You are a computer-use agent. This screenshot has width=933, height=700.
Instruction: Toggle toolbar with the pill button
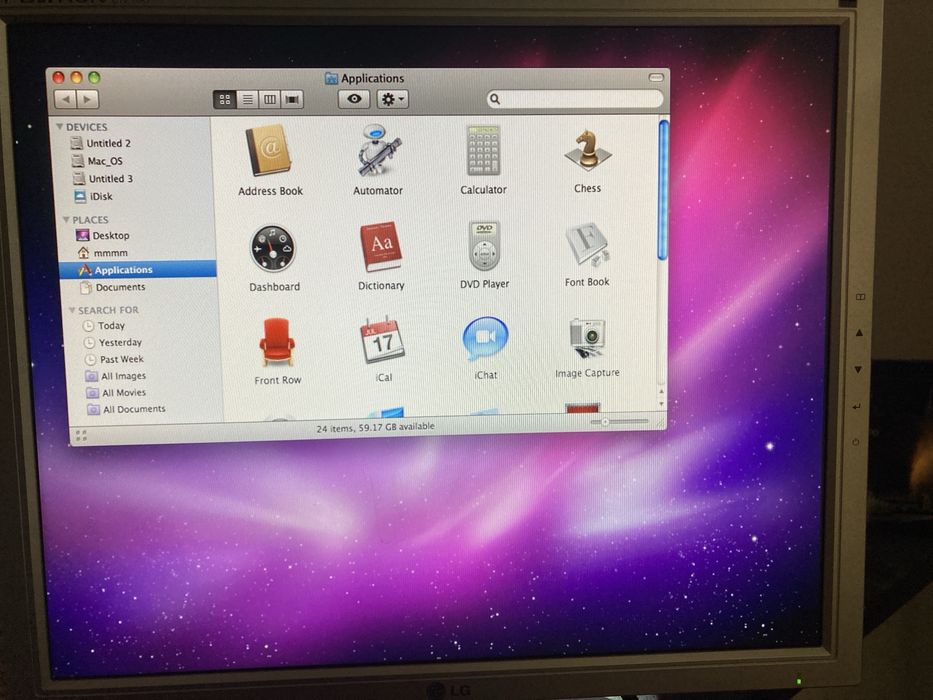(x=656, y=78)
